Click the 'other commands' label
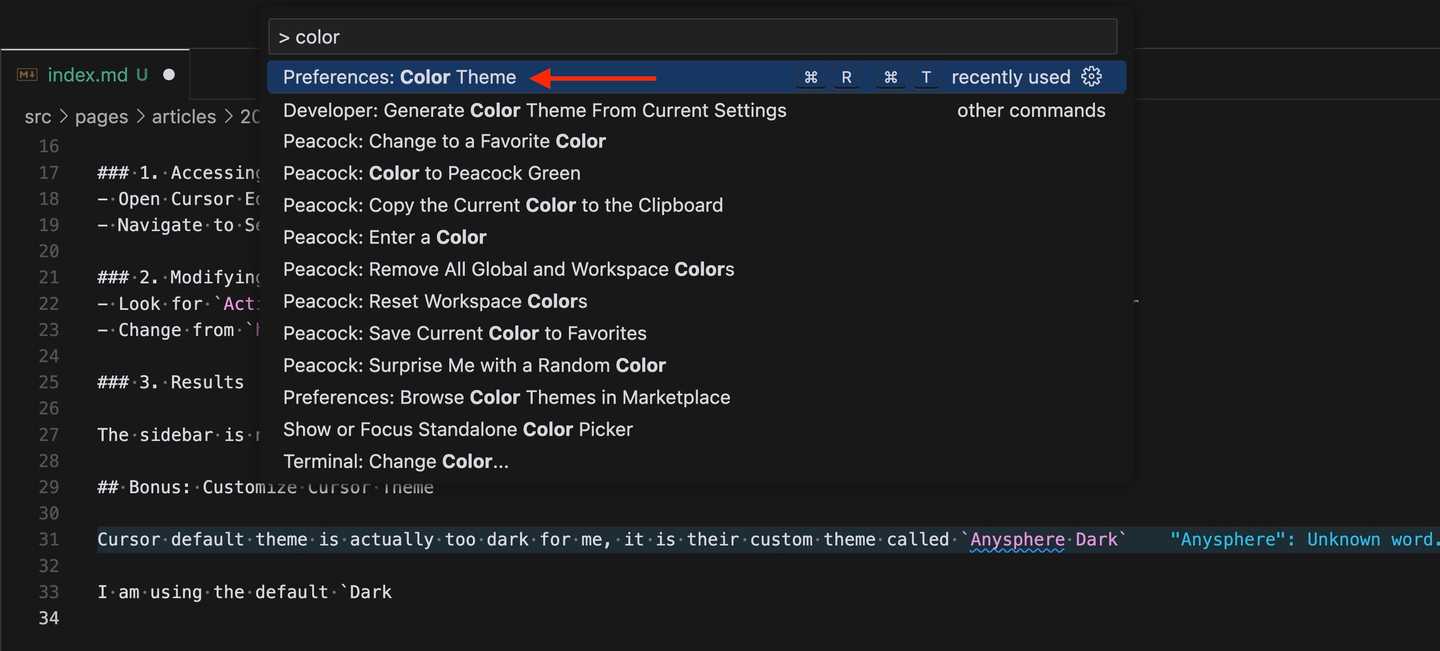This screenshot has width=1440, height=651. pyautogui.click(x=1031, y=110)
